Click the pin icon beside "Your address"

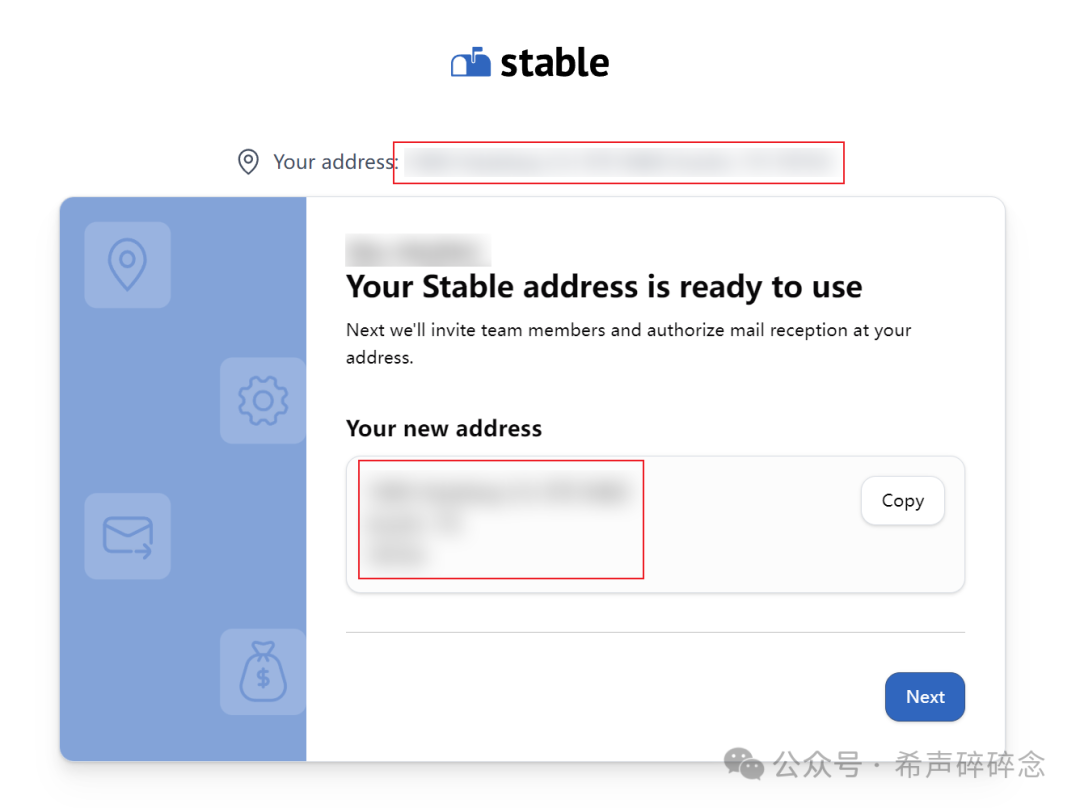[x=248, y=162]
